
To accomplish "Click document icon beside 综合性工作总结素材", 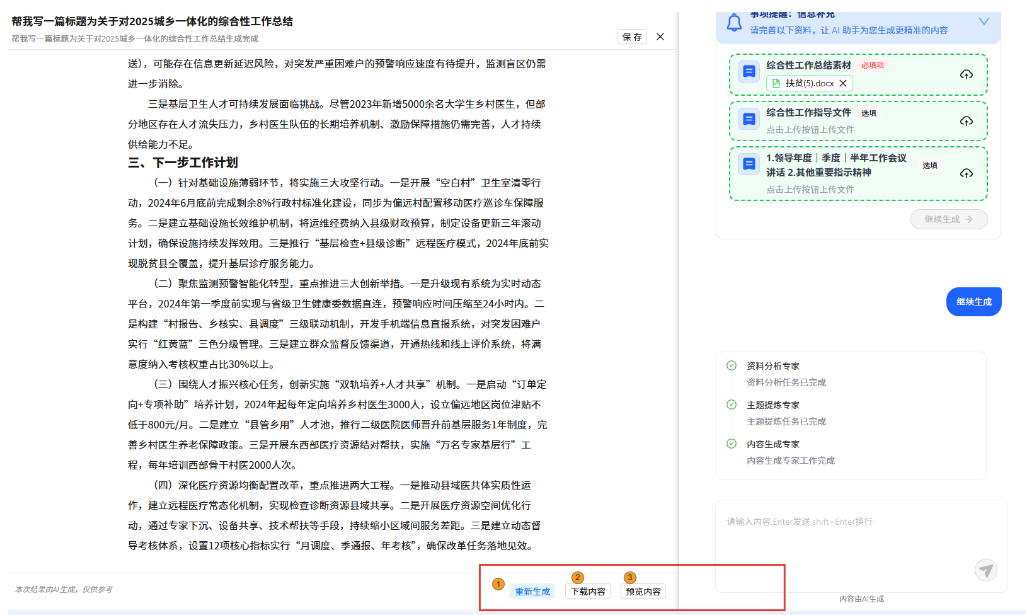I will [747, 72].
